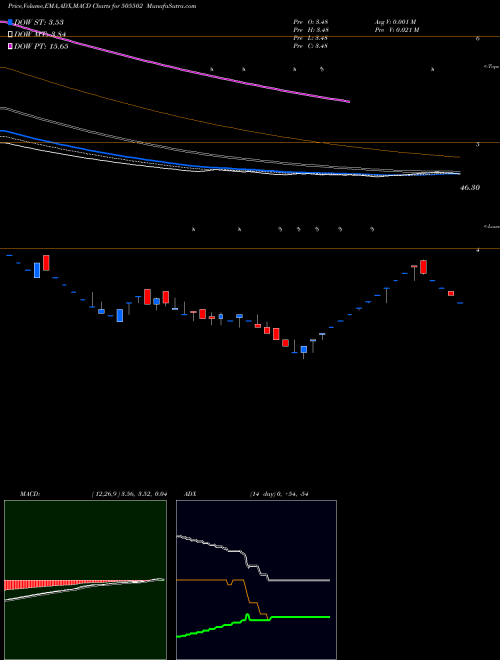The image size is (500, 660).
Task: Click the 46.30 value label near EMA lines
Action: point(469,188)
